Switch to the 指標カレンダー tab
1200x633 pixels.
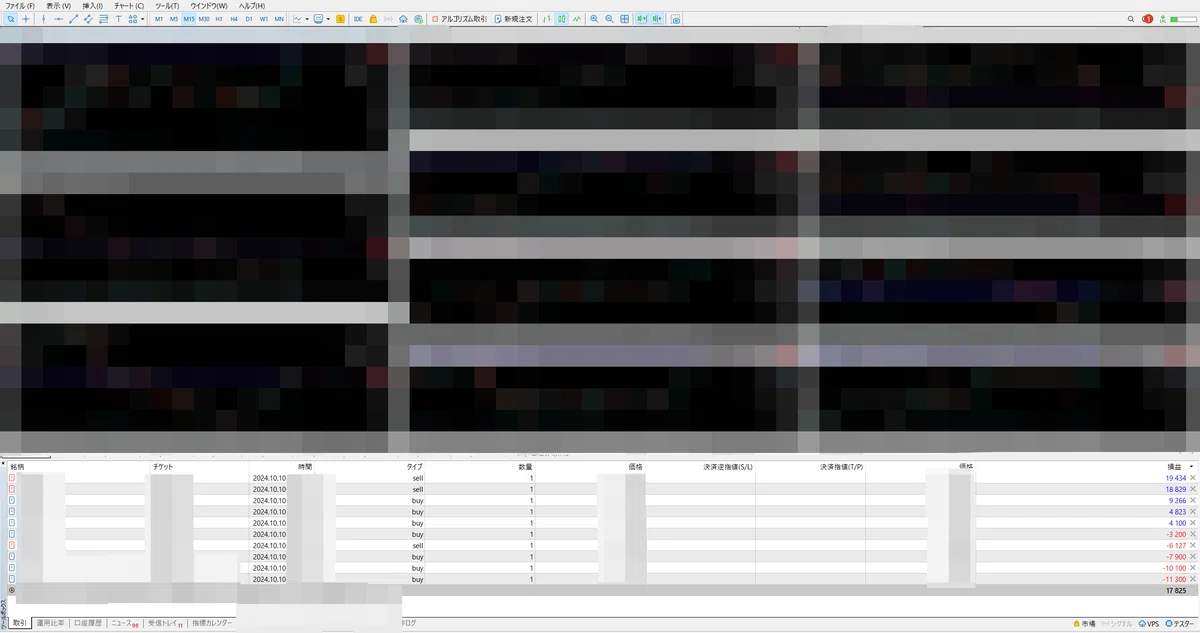coord(211,623)
